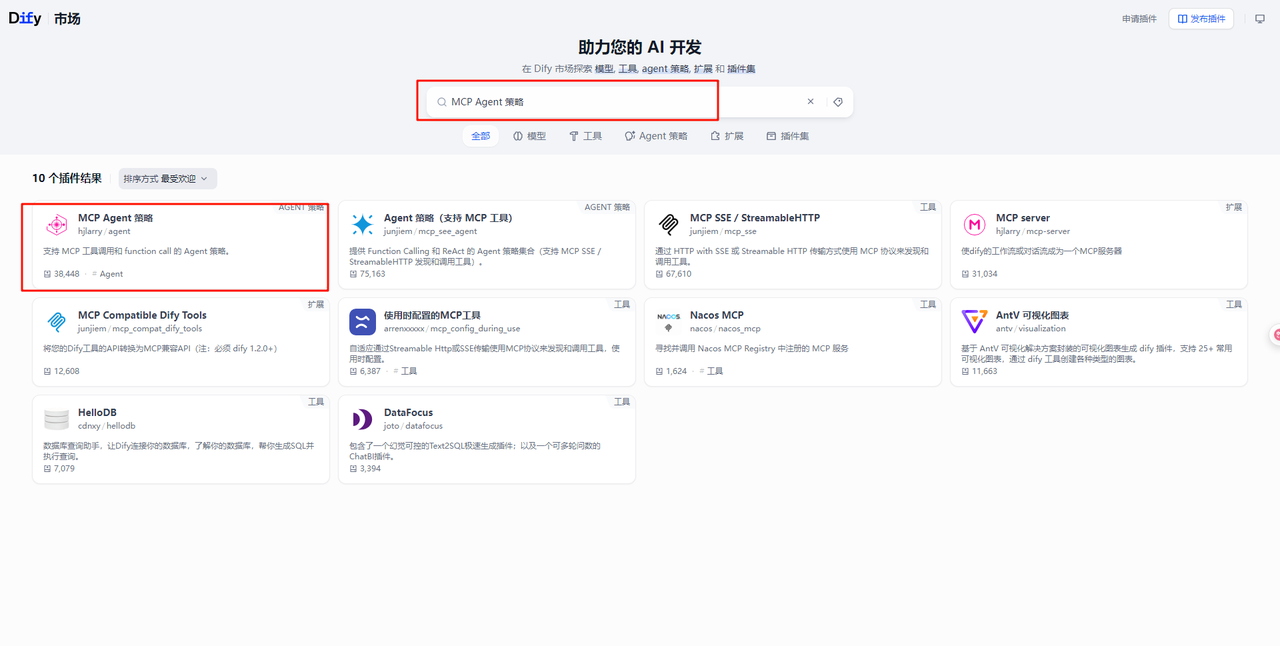Viewport: 1280px width, 646px height.
Task: Click the MCP Agent 策略 plugin icon
Action: point(57,225)
